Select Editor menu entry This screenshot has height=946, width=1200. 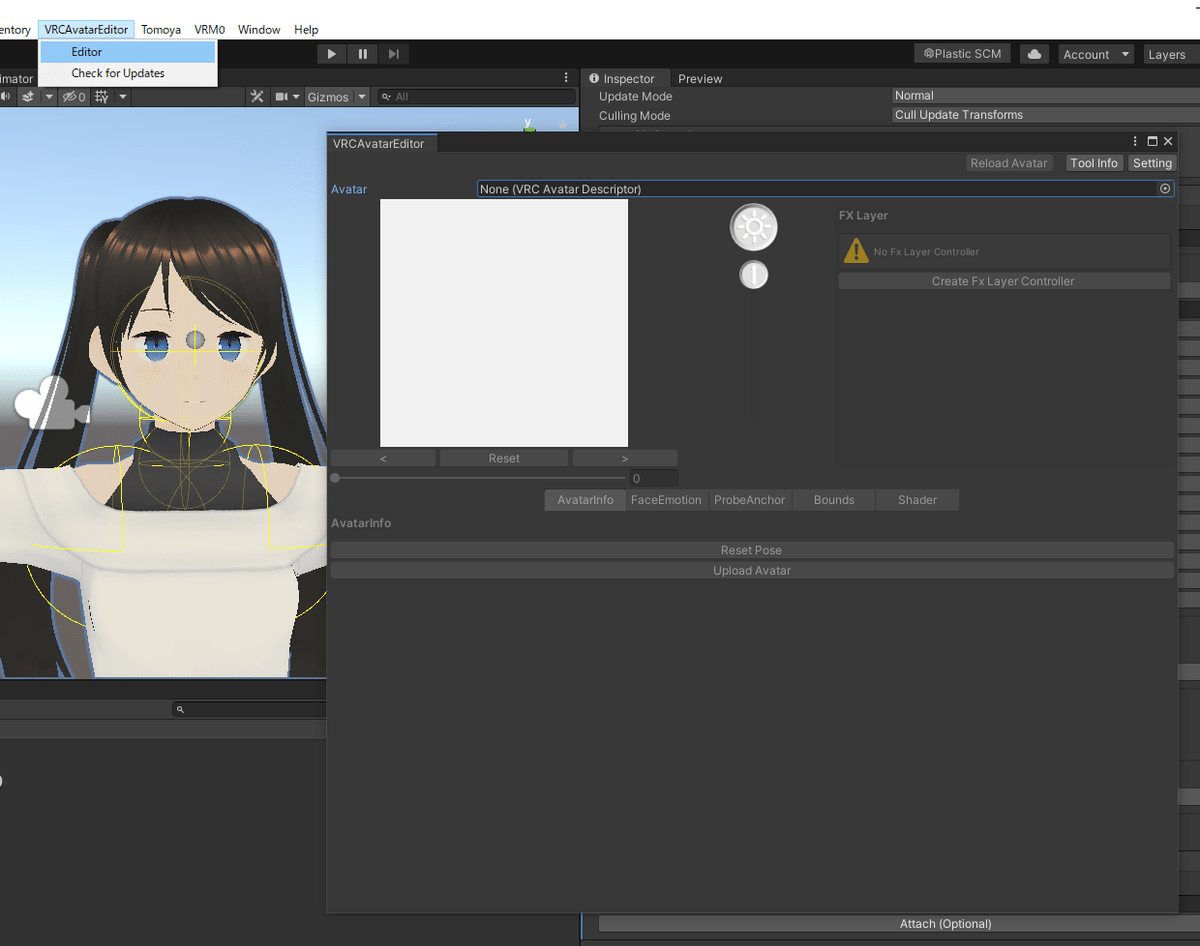(127, 52)
